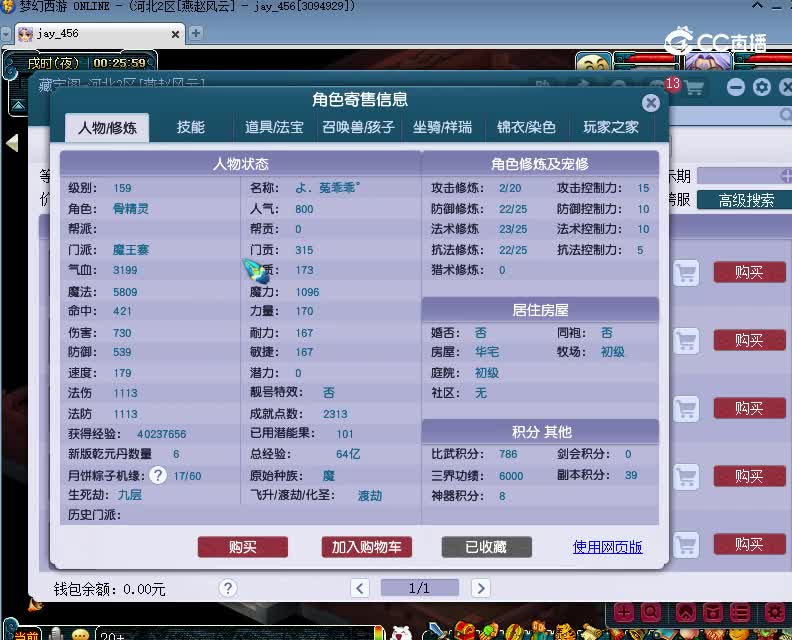Click 购买 for the fourth listing

click(x=750, y=476)
